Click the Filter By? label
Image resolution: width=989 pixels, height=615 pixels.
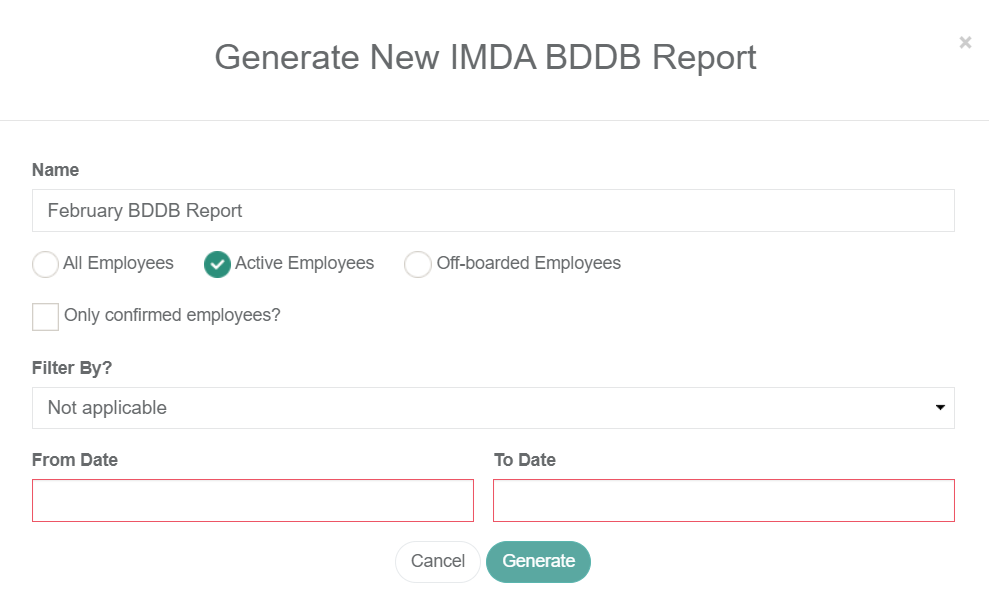click(x=72, y=368)
